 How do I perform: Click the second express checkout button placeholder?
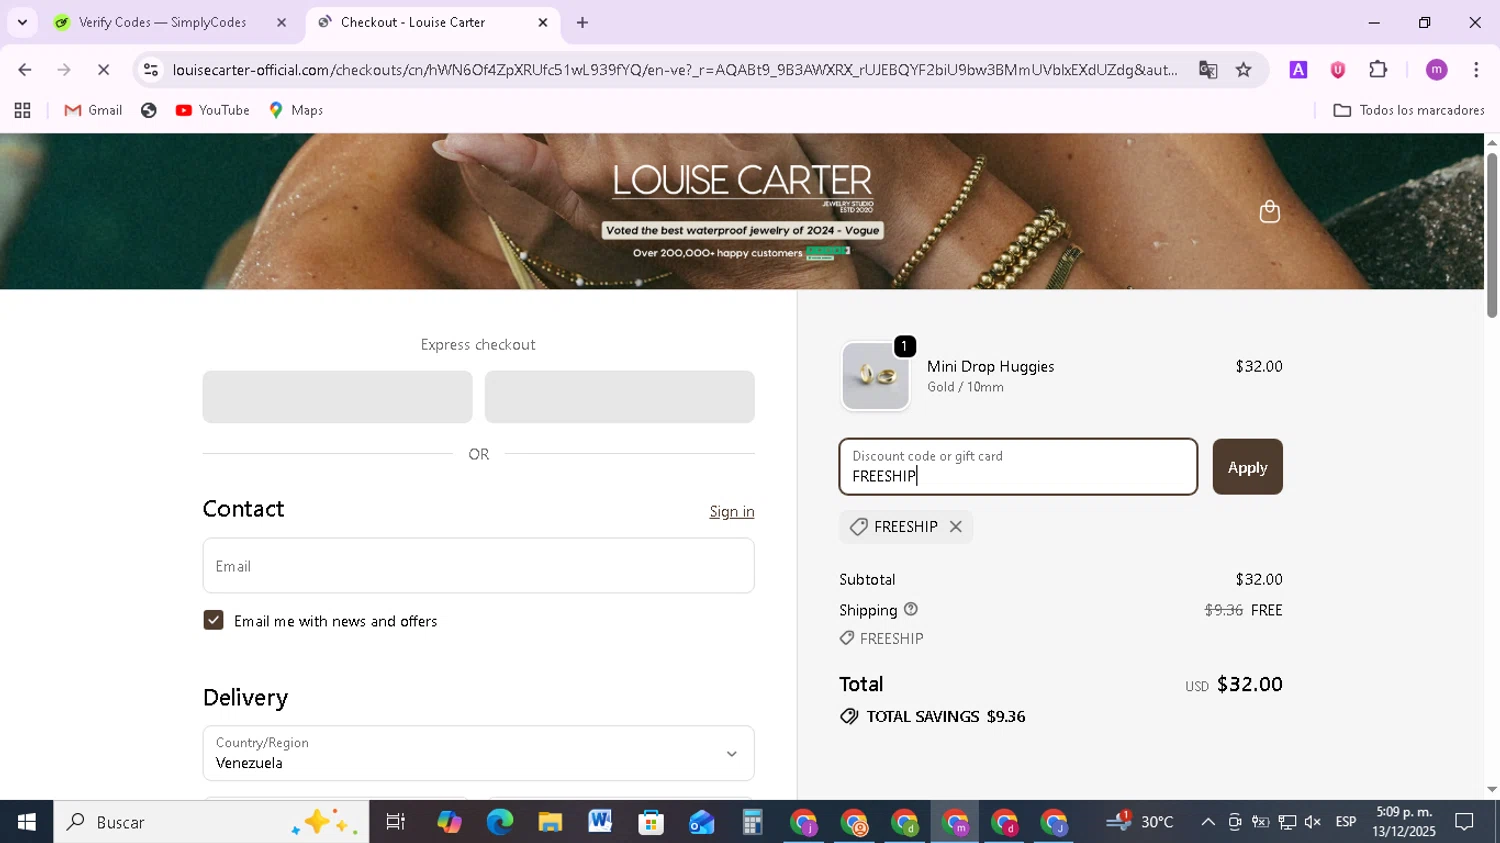coord(619,397)
